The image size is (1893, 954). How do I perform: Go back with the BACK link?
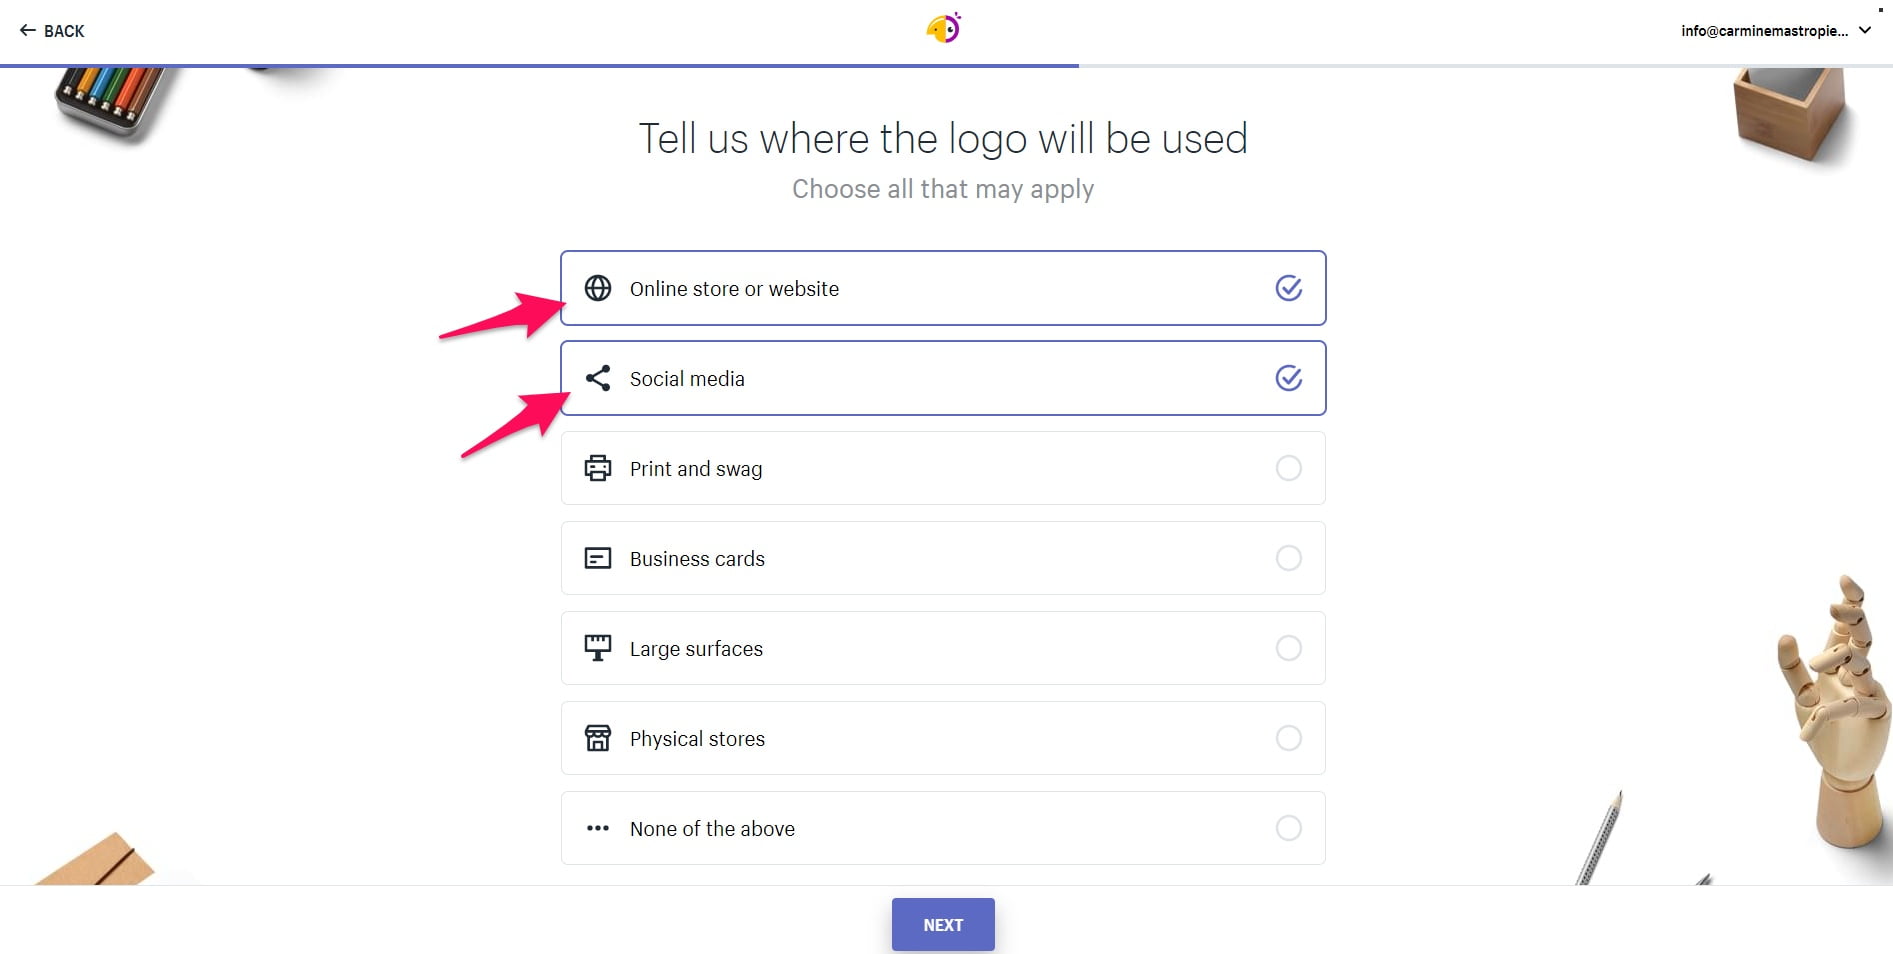pyautogui.click(x=52, y=31)
